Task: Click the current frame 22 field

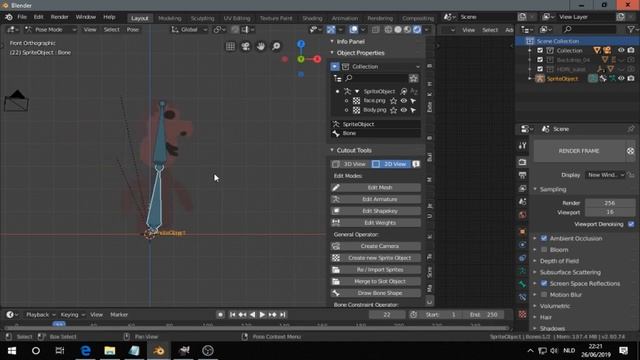Action: [387, 315]
